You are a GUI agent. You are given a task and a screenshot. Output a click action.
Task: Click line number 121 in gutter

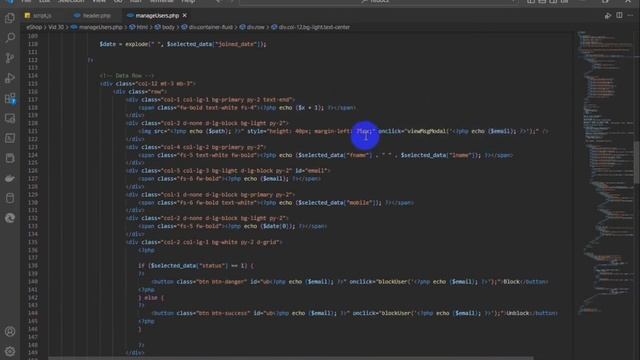pyautogui.click(x=33, y=131)
